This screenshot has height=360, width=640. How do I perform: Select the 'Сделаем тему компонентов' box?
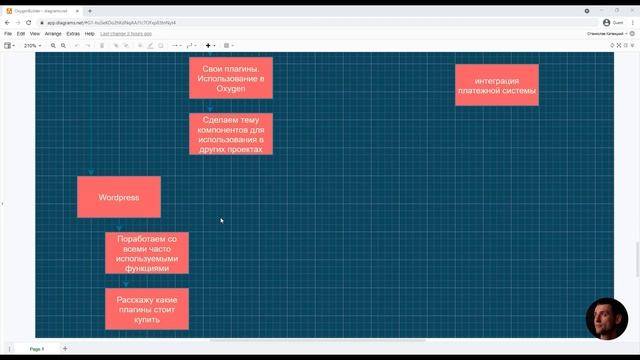pos(231,134)
